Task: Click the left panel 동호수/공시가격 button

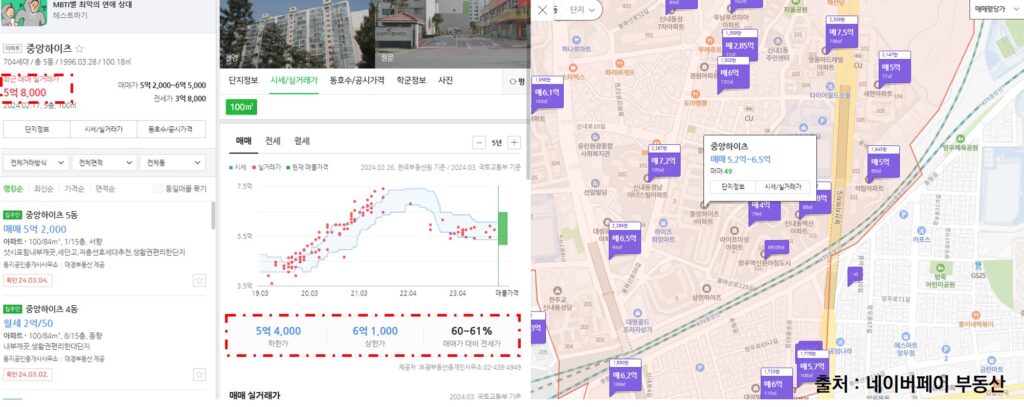Action: (172, 129)
